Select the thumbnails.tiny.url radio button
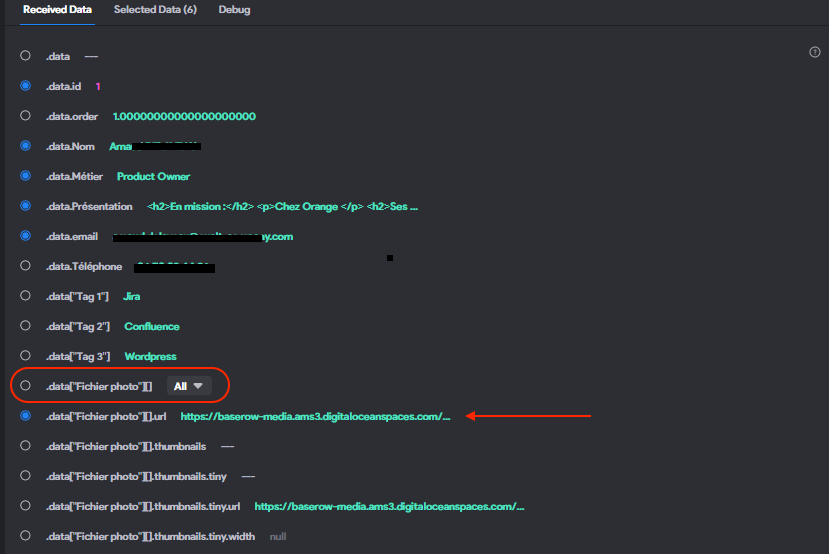This screenshot has height=554, width=829. point(25,506)
